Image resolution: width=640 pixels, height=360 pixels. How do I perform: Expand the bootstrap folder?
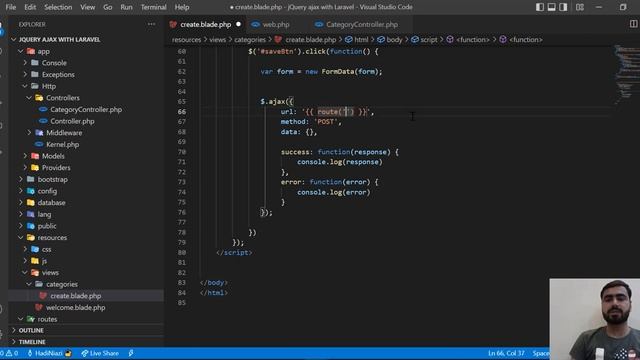(52, 179)
